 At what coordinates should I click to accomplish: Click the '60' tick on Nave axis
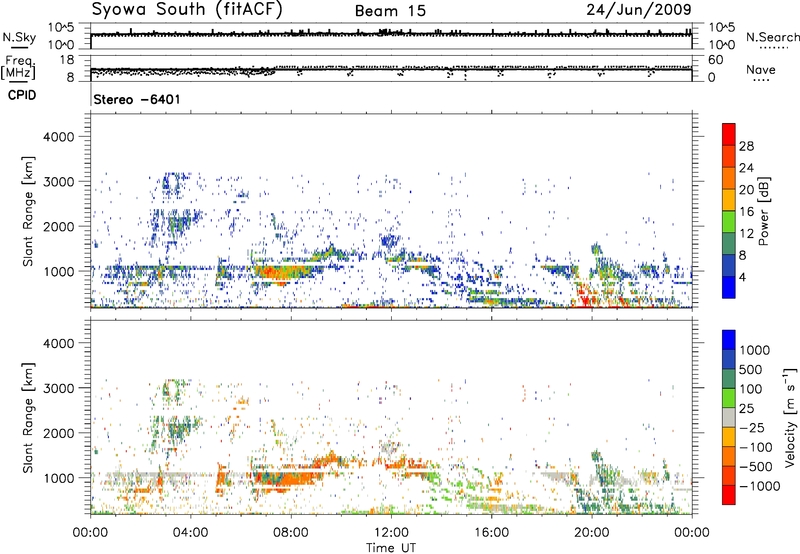(715, 60)
